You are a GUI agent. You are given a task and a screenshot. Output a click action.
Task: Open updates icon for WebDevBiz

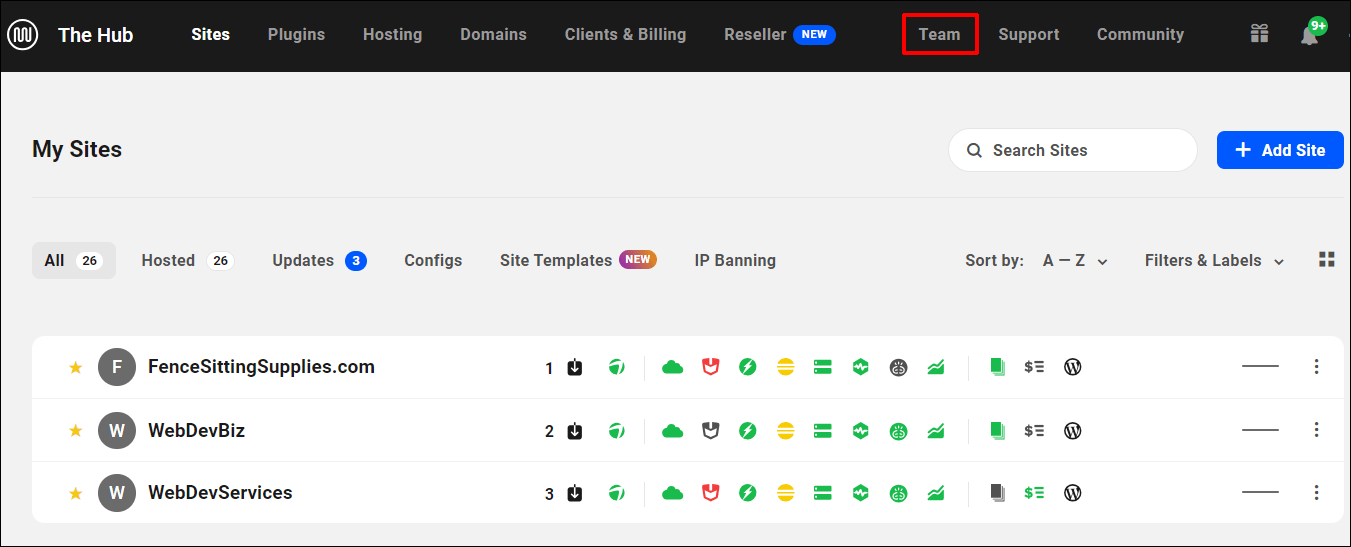pos(575,431)
